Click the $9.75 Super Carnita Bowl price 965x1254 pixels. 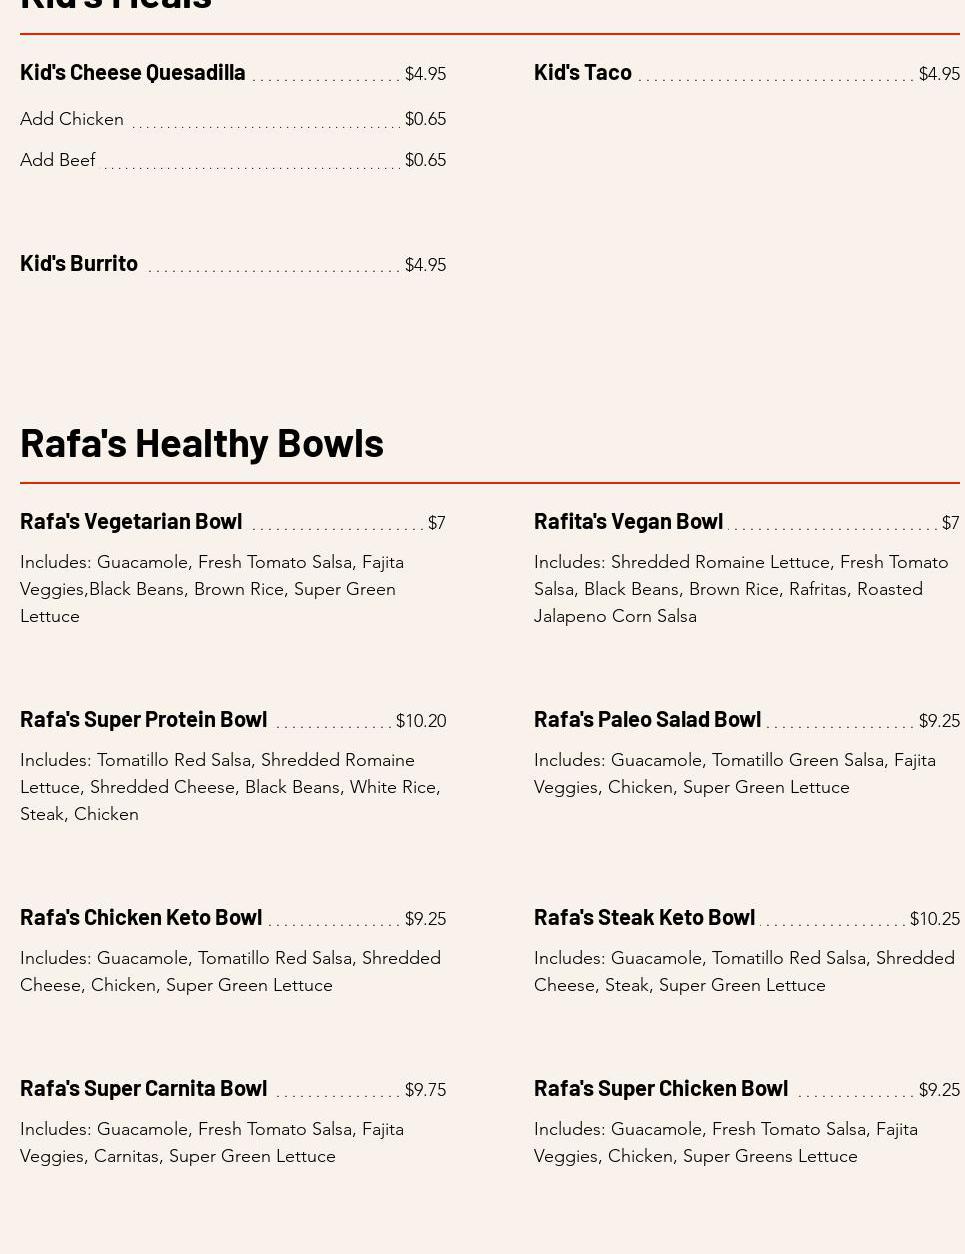click(425, 1090)
